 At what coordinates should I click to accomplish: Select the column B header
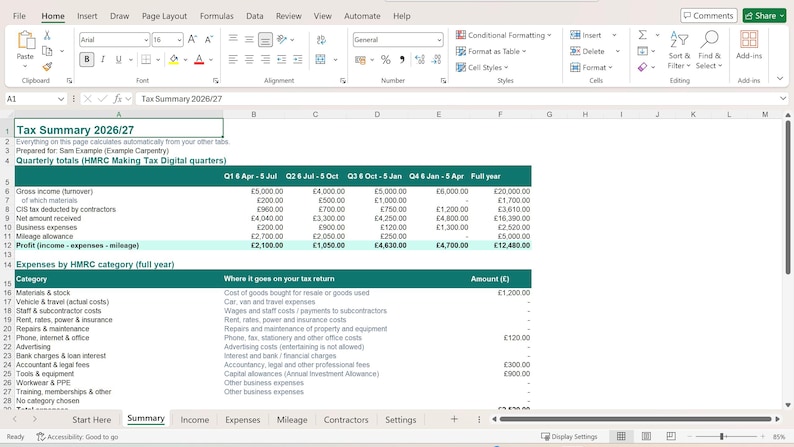(x=254, y=114)
